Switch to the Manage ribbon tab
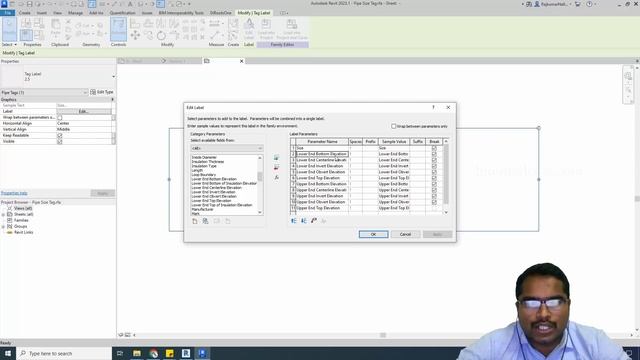Viewport: 640px width, 360px height. point(75,13)
